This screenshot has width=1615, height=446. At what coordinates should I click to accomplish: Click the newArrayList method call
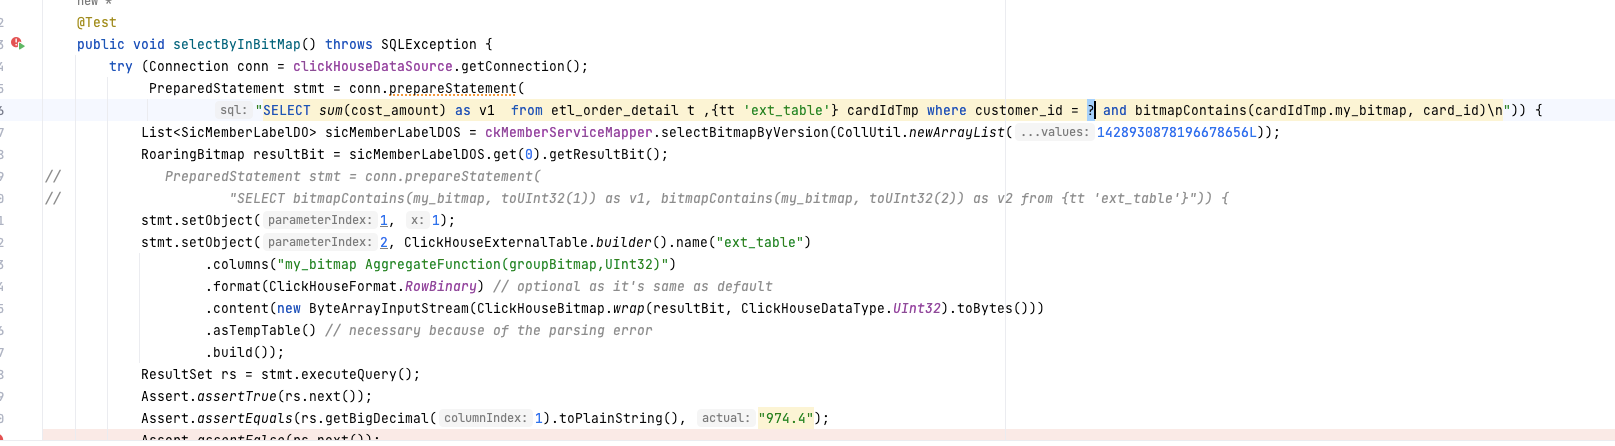(x=957, y=132)
